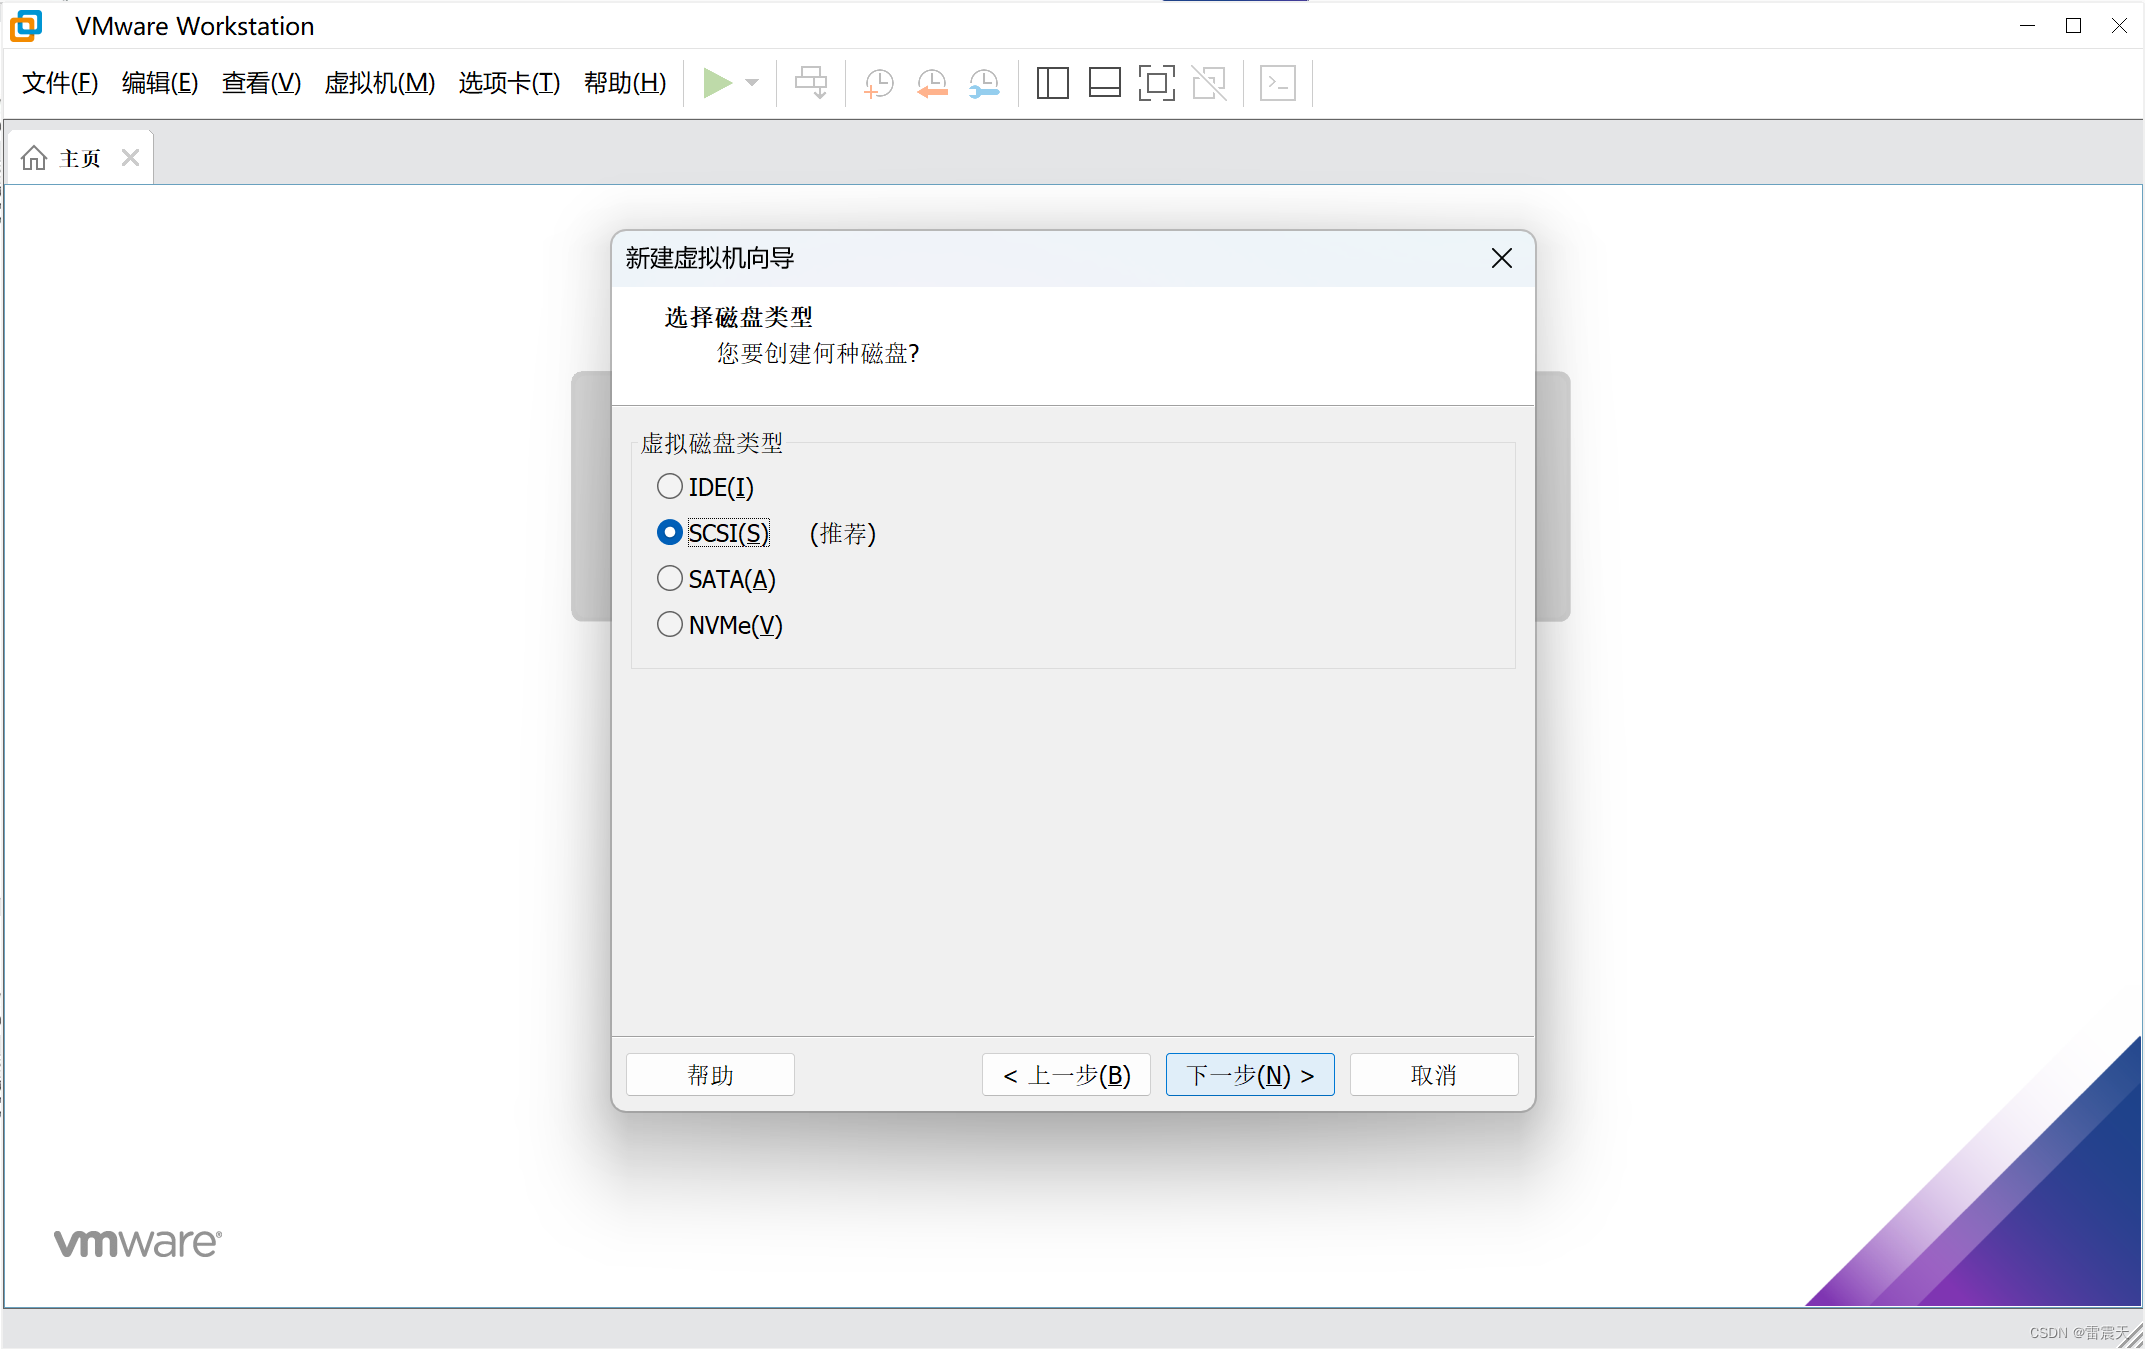Minimize the VMware Workstation window
The height and width of the screenshot is (1349, 2145).
(x=2027, y=26)
